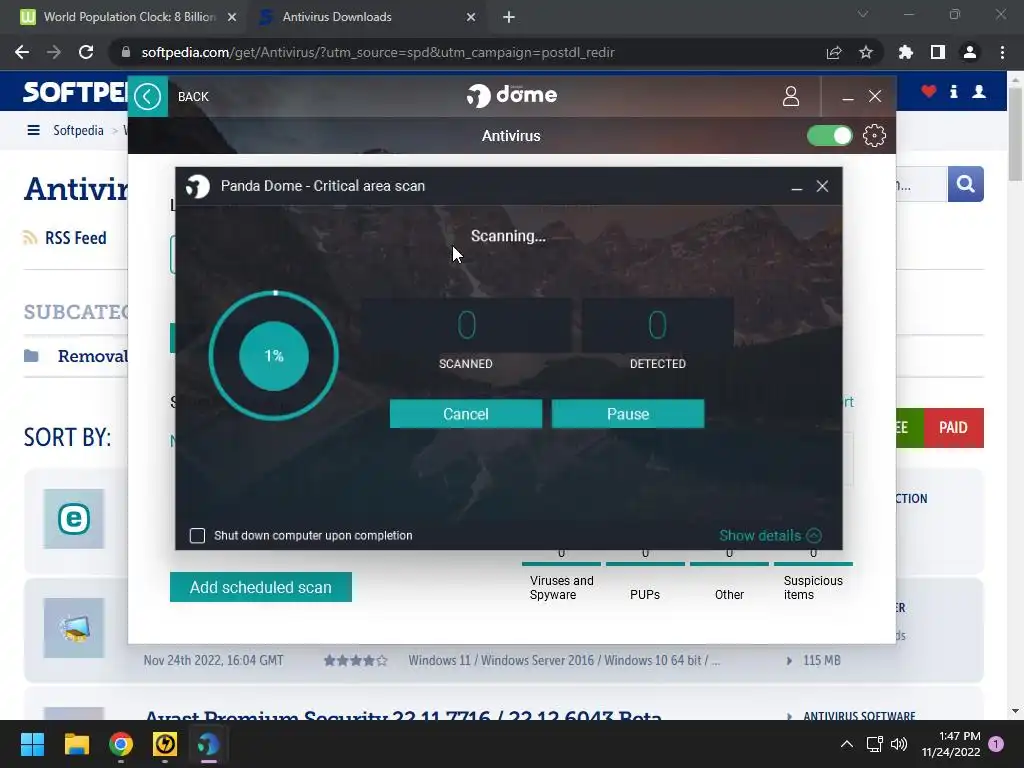Close the Antivirus Downloads tab

point(471,18)
